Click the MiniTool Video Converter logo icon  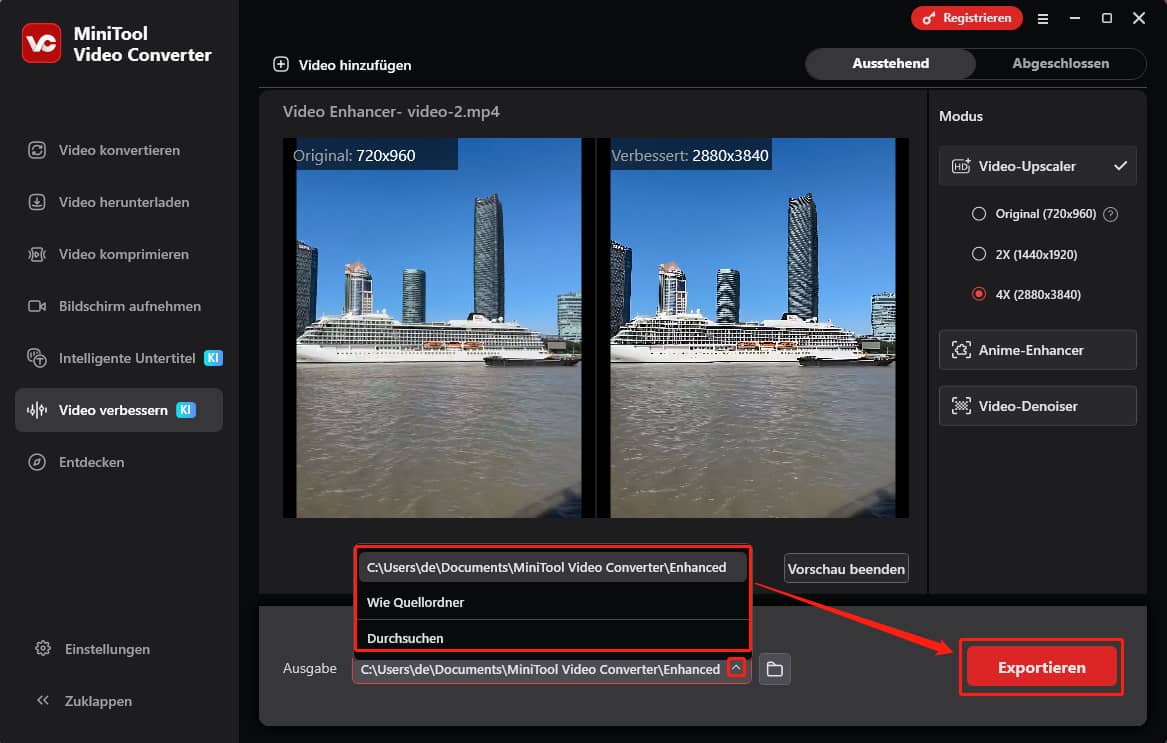(x=42, y=43)
